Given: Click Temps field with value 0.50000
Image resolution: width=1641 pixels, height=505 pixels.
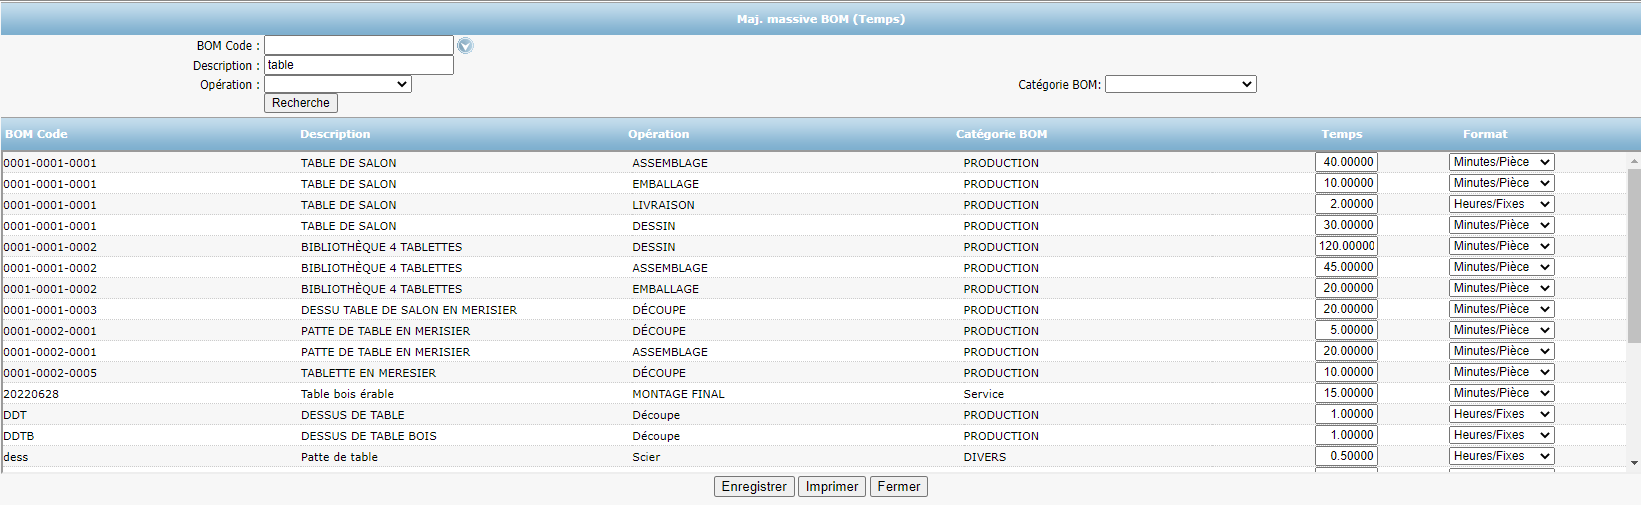Looking at the screenshot, I should tap(1346, 456).
